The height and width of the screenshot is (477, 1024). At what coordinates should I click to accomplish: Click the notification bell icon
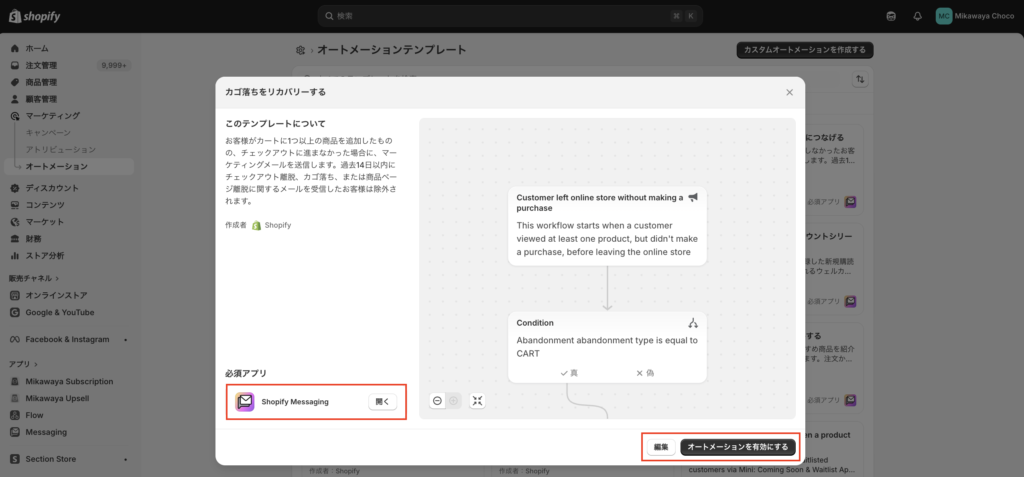coord(917,16)
